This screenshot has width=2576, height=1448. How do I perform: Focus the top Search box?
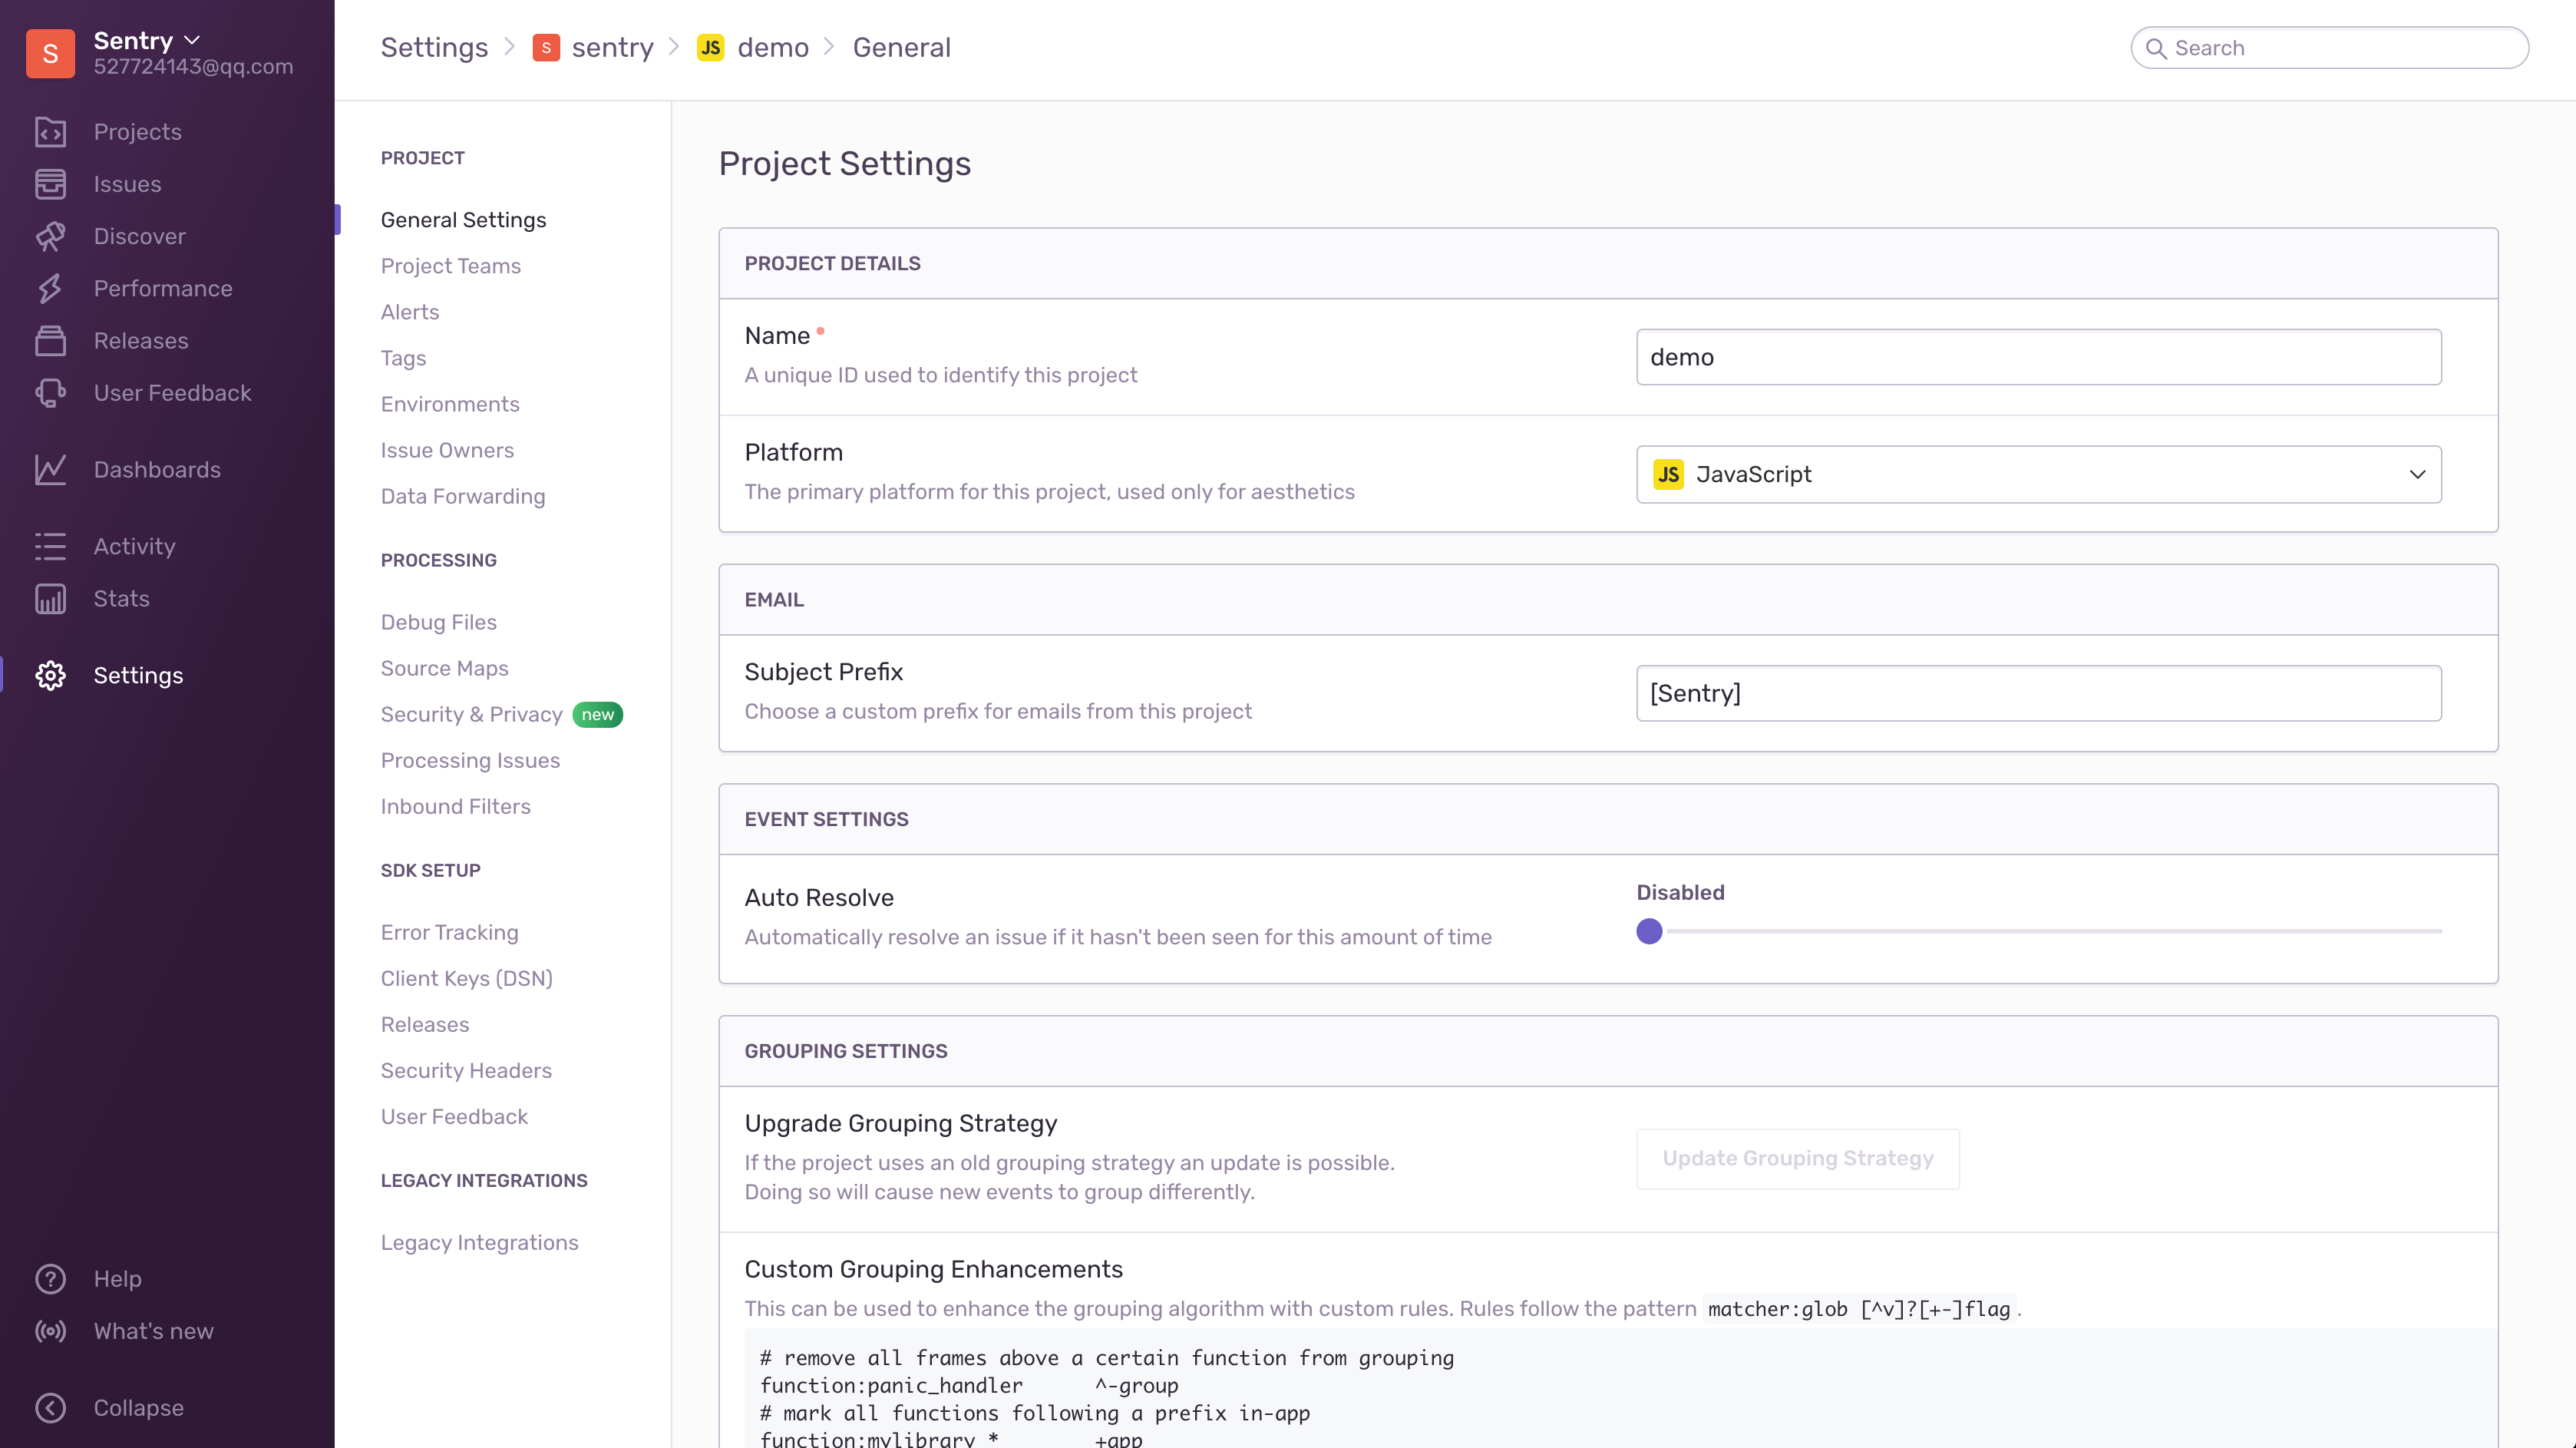(x=2329, y=47)
